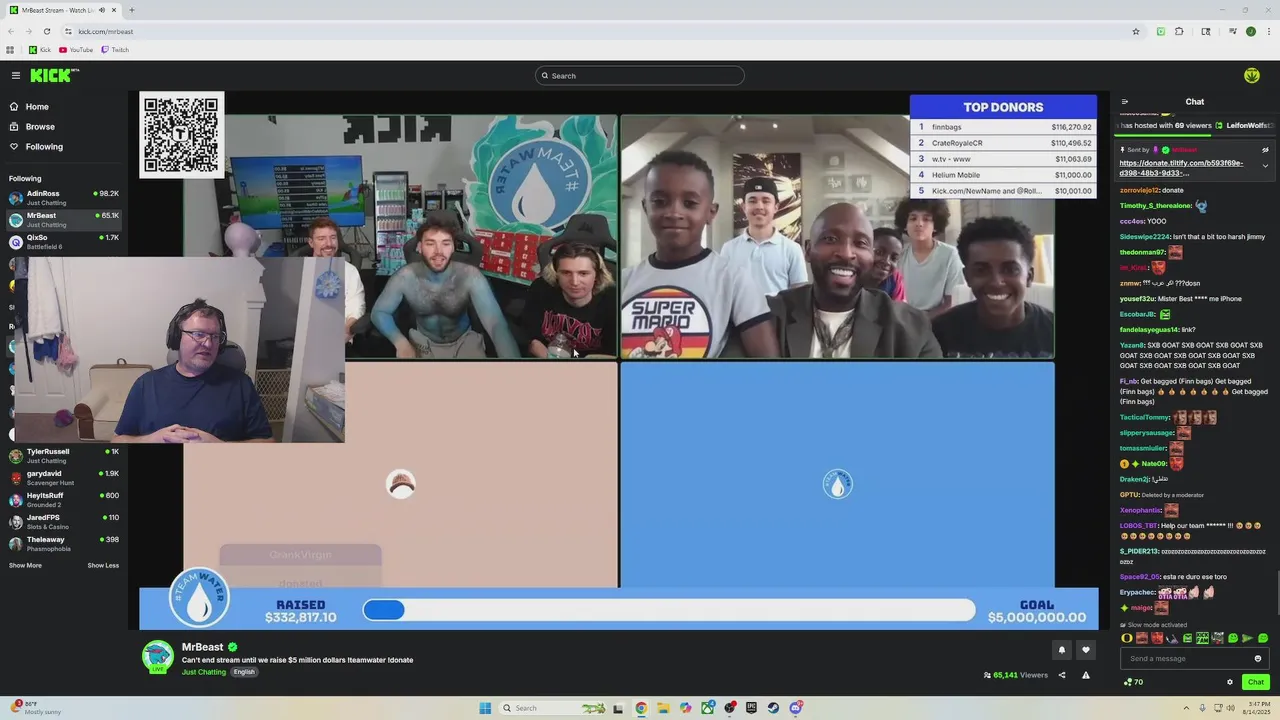This screenshot has height=720, width=1280.
Task: Open Chrome three-dot menu
Action: (1267, 31)
